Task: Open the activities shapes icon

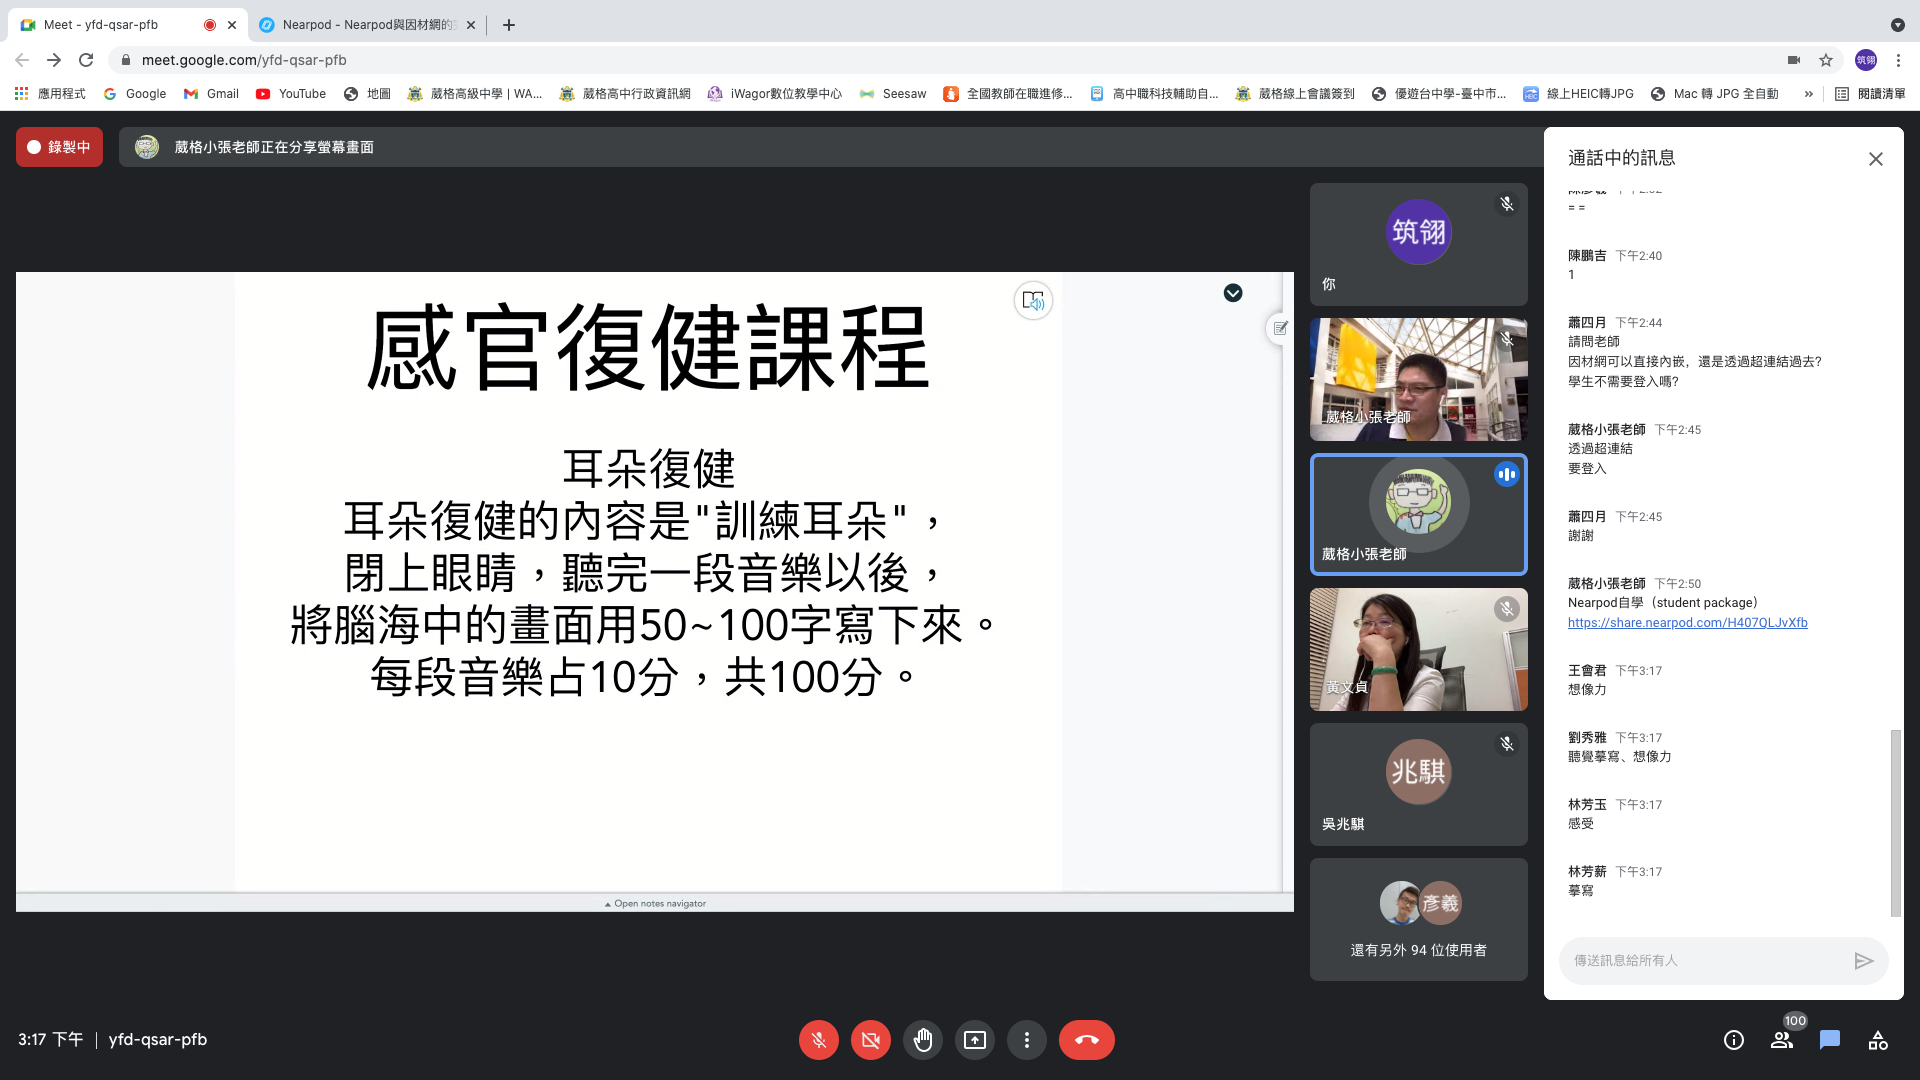Action: click(1878, 1040)
